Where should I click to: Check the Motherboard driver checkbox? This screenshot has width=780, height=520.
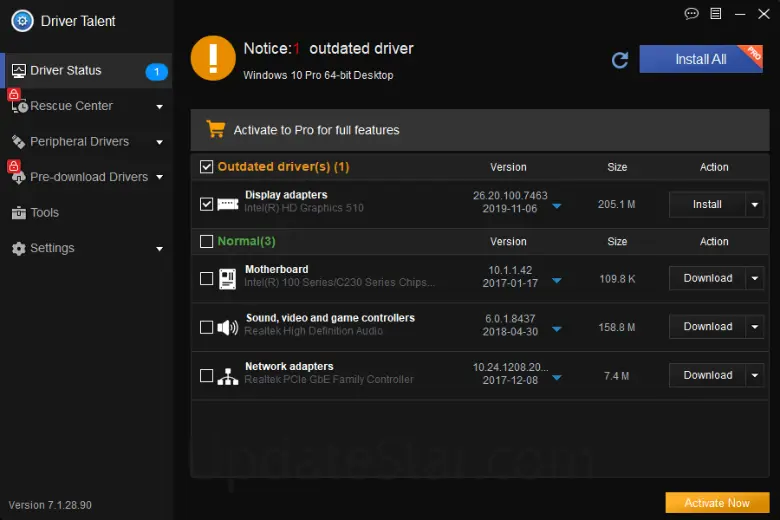(x=206, y=279)
